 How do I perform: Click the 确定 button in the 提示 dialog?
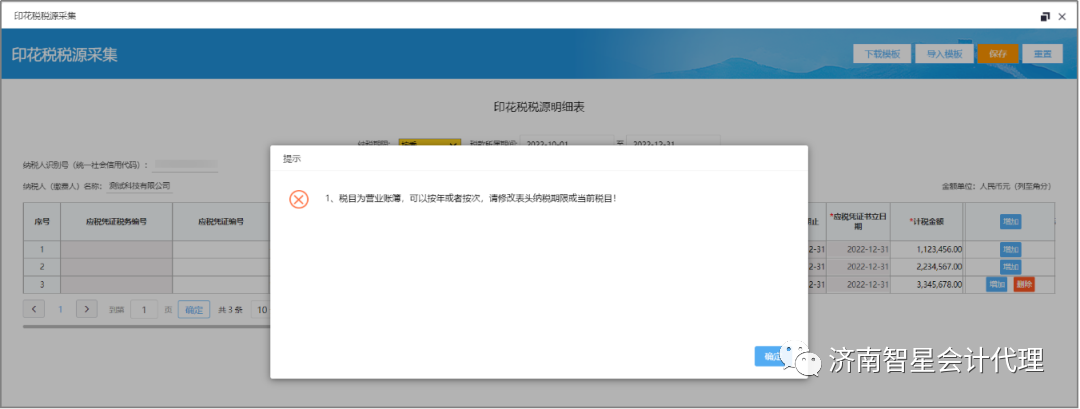(771, 356)
